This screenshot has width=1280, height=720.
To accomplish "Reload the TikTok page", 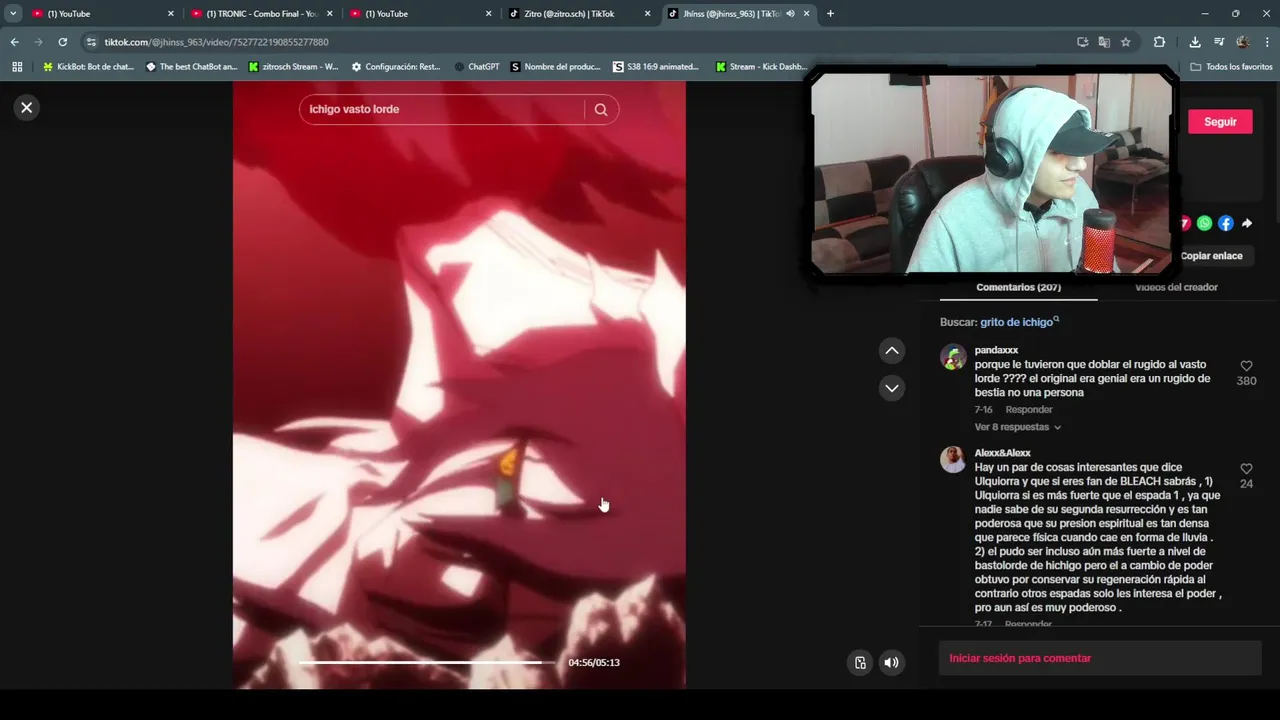I will [62, 42].
